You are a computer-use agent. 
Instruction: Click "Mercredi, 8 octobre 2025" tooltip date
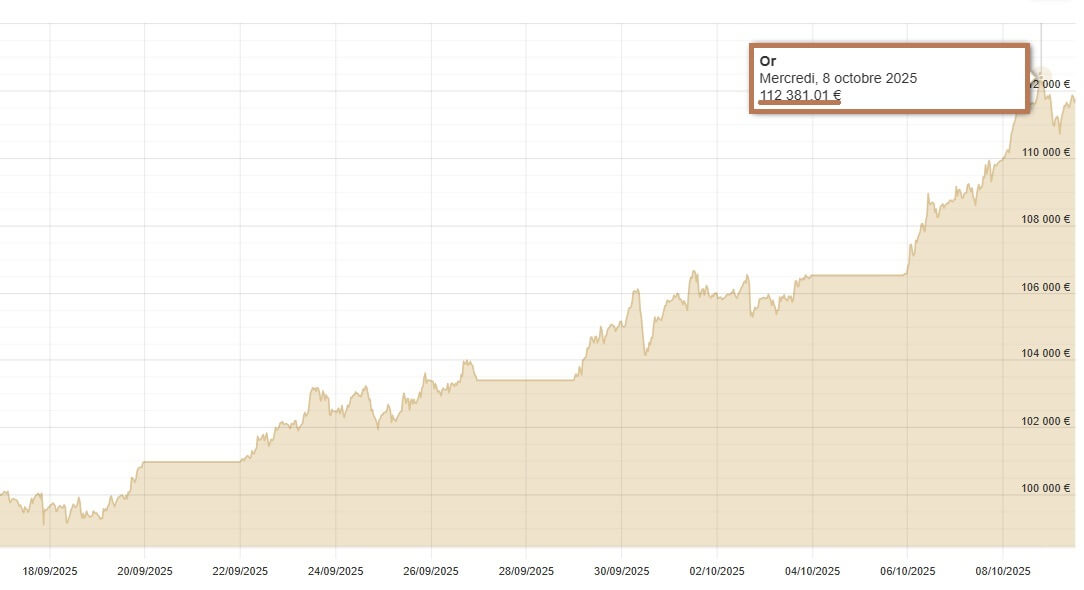[x=838, y=78]
